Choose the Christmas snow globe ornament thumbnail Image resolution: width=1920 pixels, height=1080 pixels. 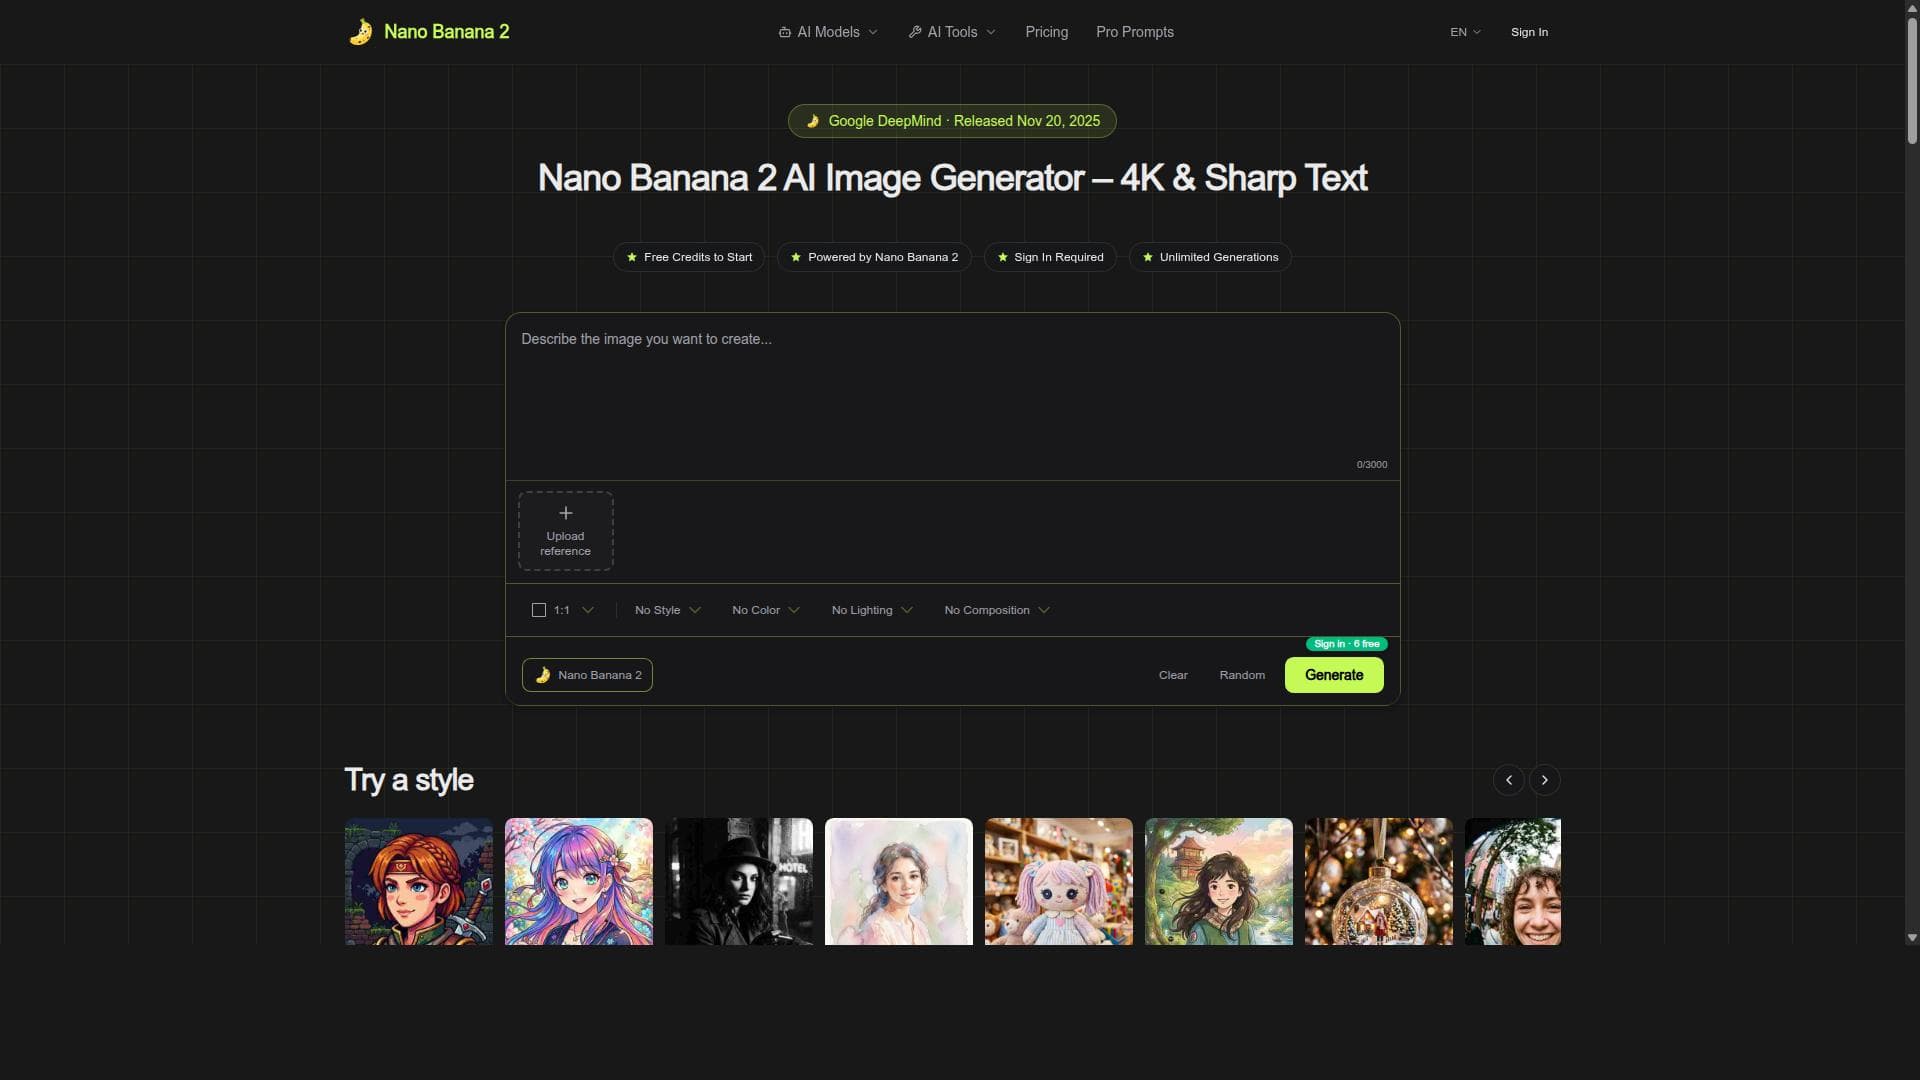point(1379,881)
